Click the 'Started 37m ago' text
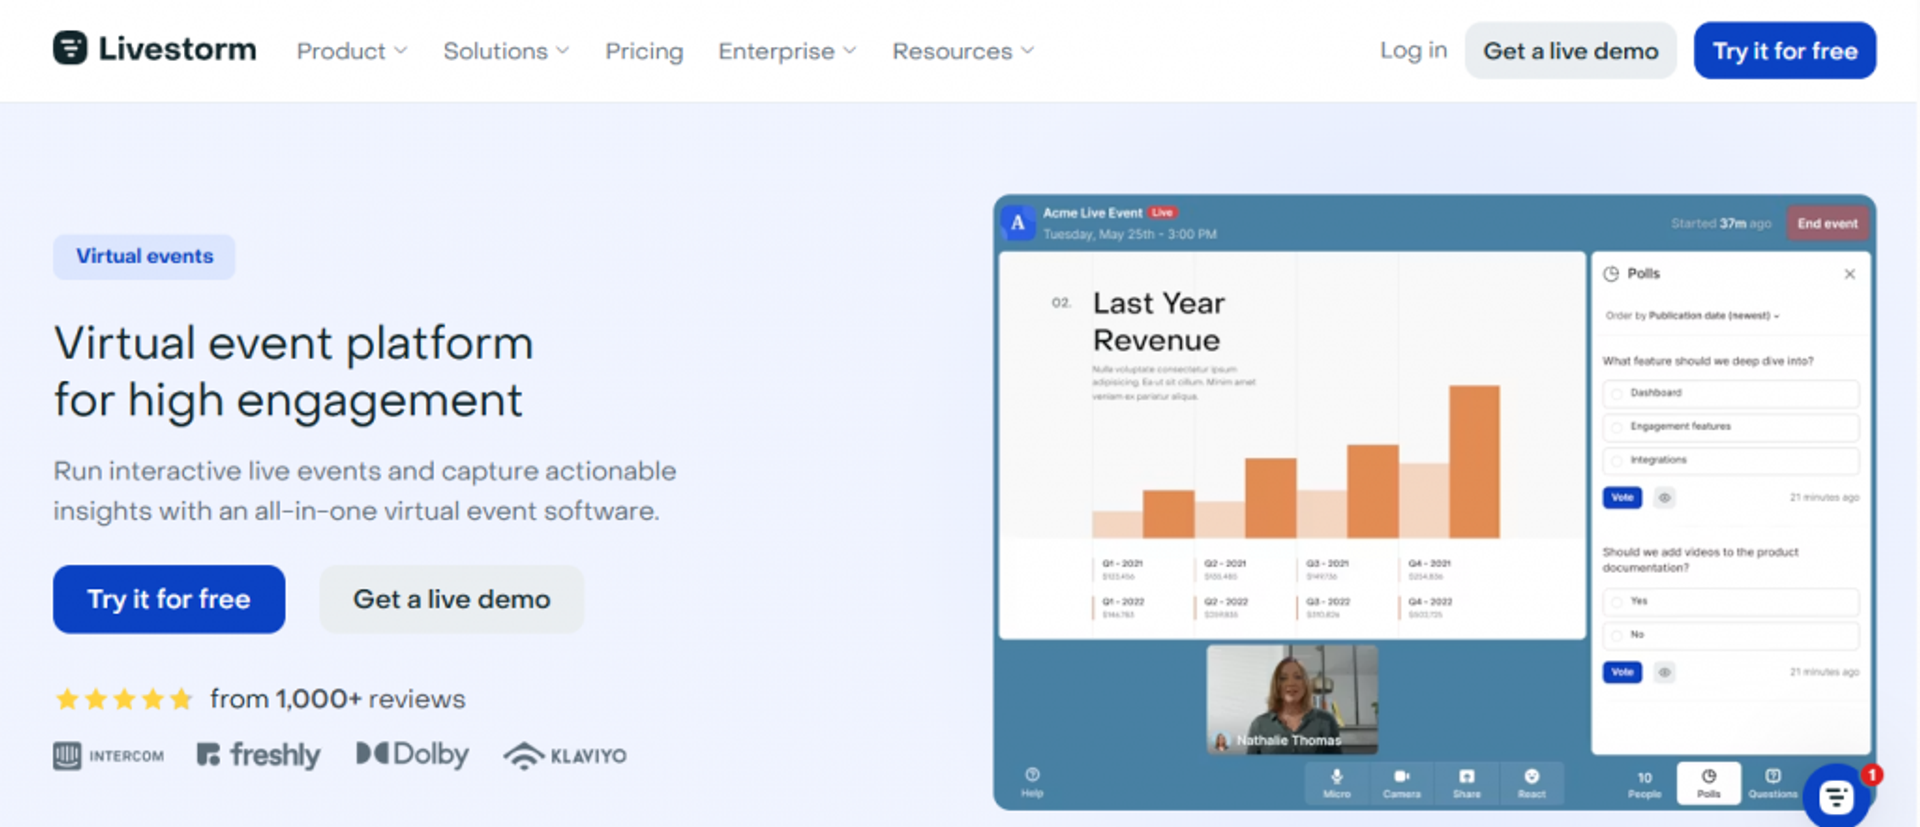 click(1720, 223)
